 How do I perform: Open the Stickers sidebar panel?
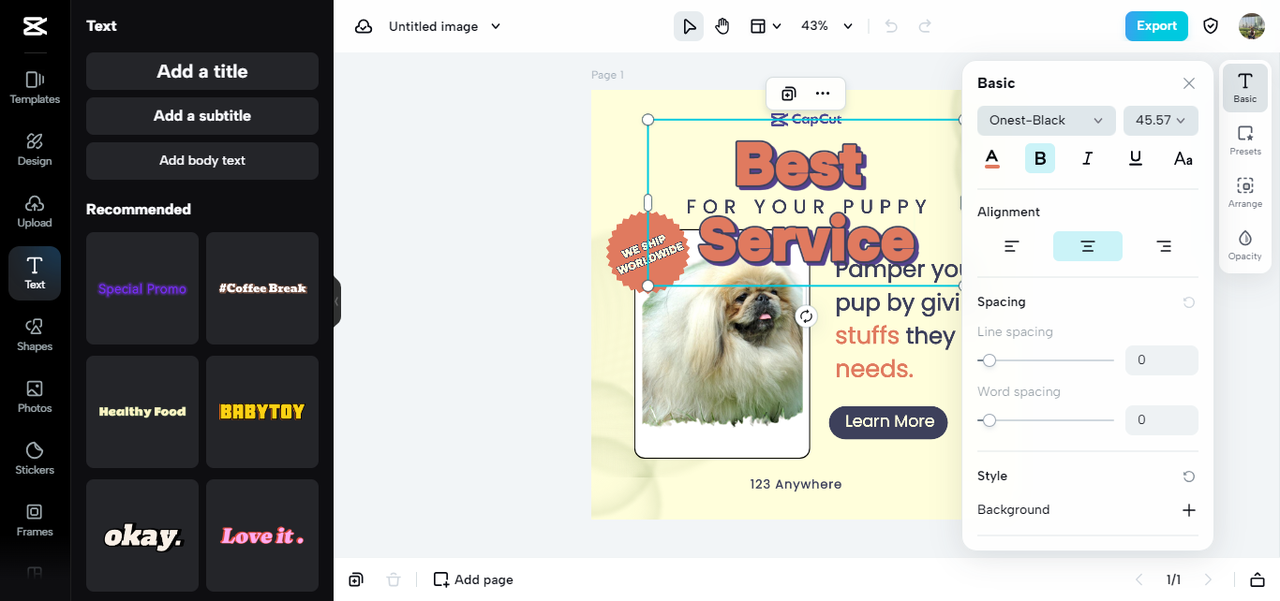click(x=35, y=458)
